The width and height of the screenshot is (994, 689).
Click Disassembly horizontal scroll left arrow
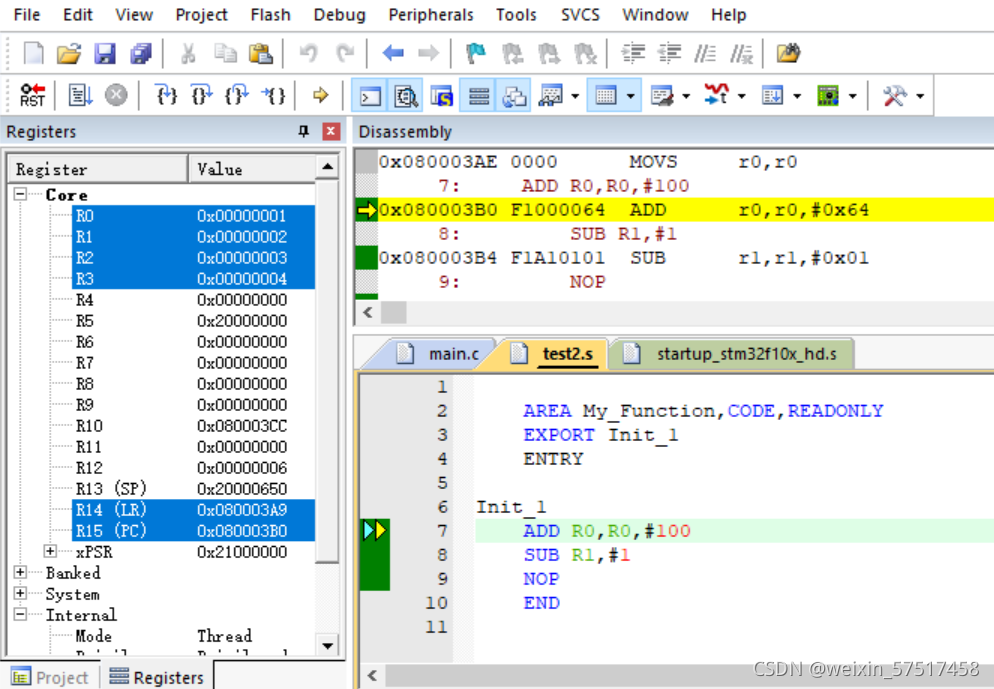point(368,312)
